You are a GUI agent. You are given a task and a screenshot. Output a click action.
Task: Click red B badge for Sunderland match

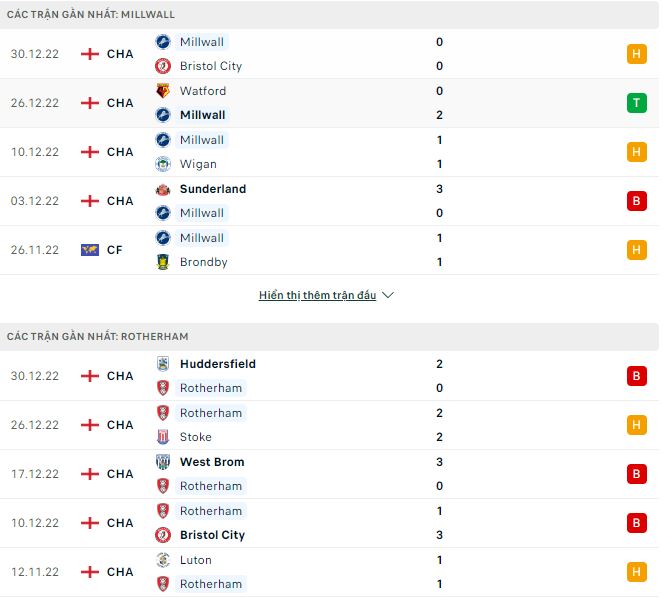(x=636, y=201)
